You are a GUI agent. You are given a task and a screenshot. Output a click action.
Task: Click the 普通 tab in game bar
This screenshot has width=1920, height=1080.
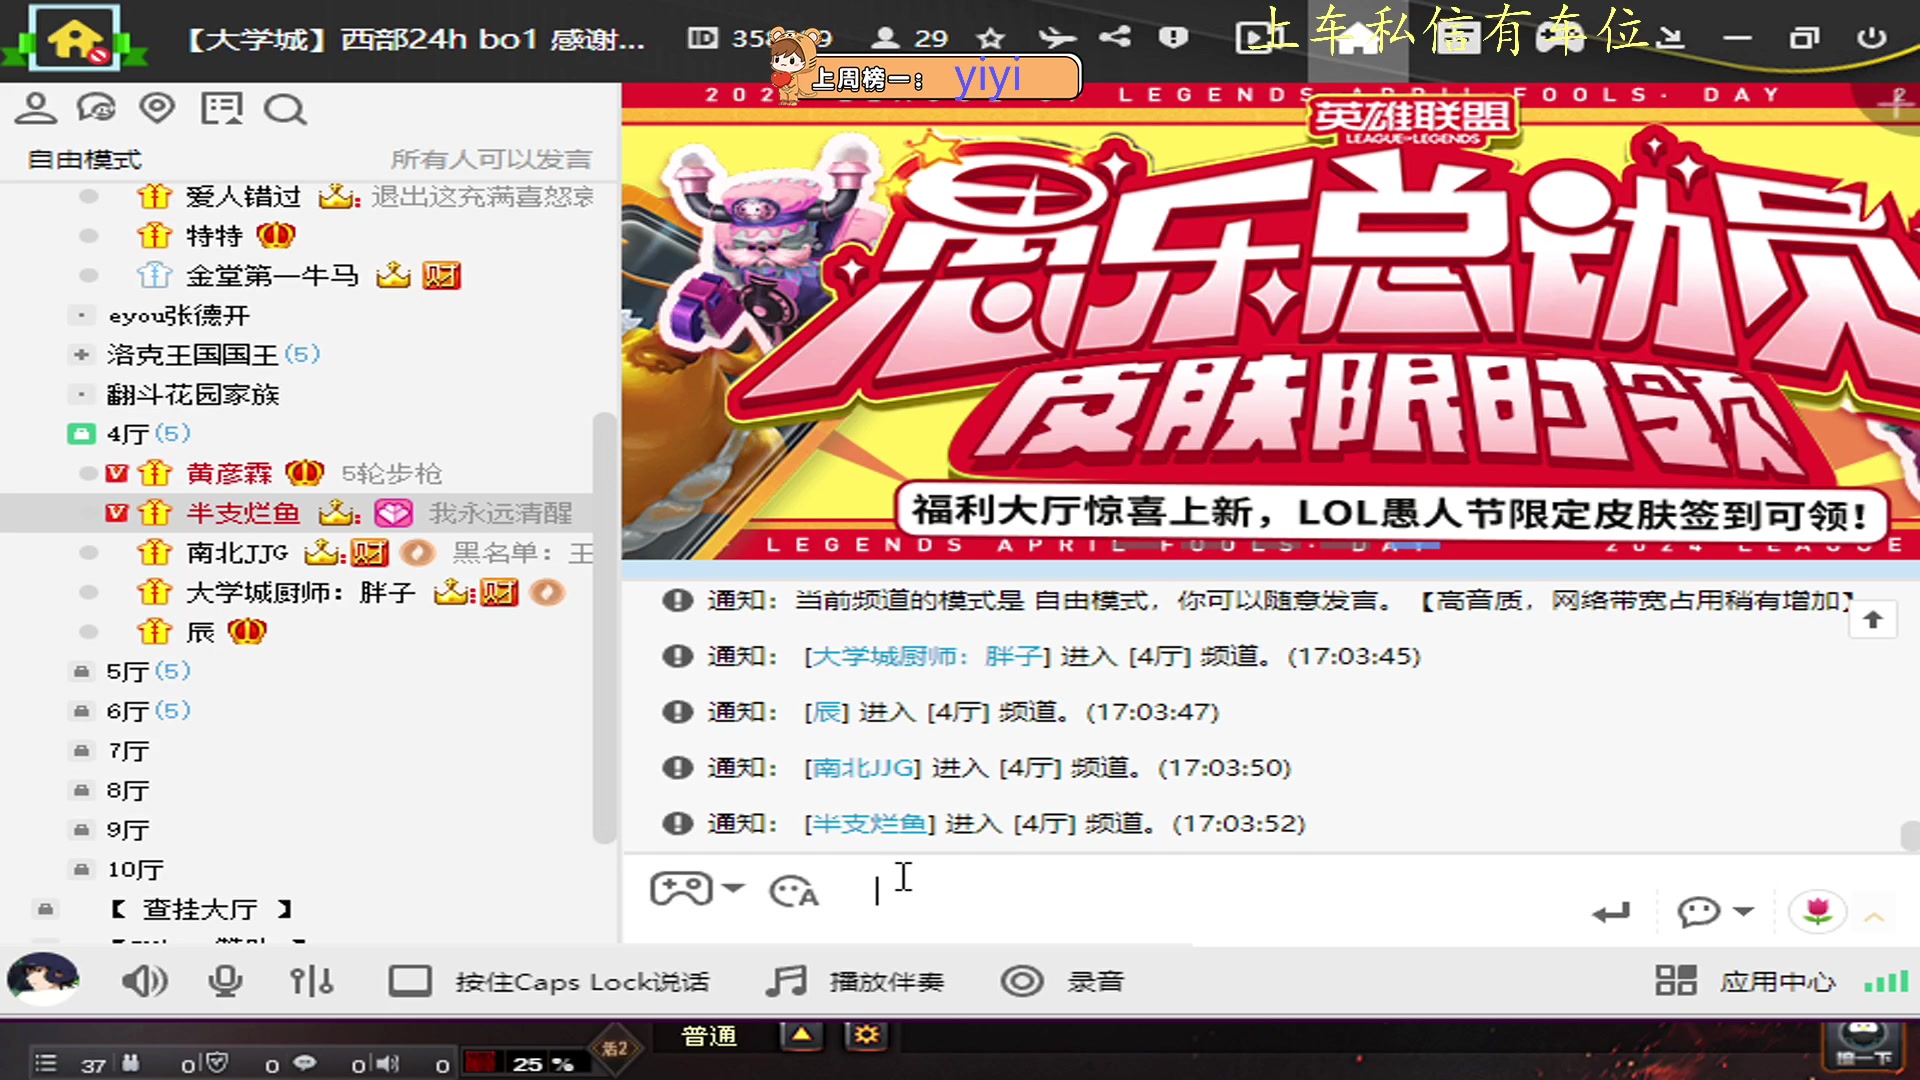[709, 1036]
